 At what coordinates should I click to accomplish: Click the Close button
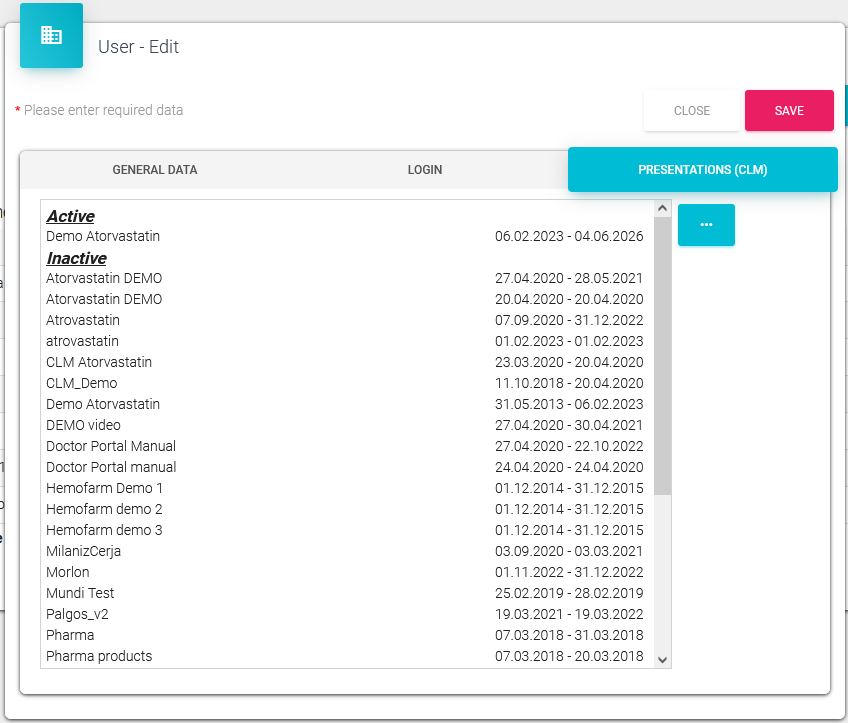(691, 111)
